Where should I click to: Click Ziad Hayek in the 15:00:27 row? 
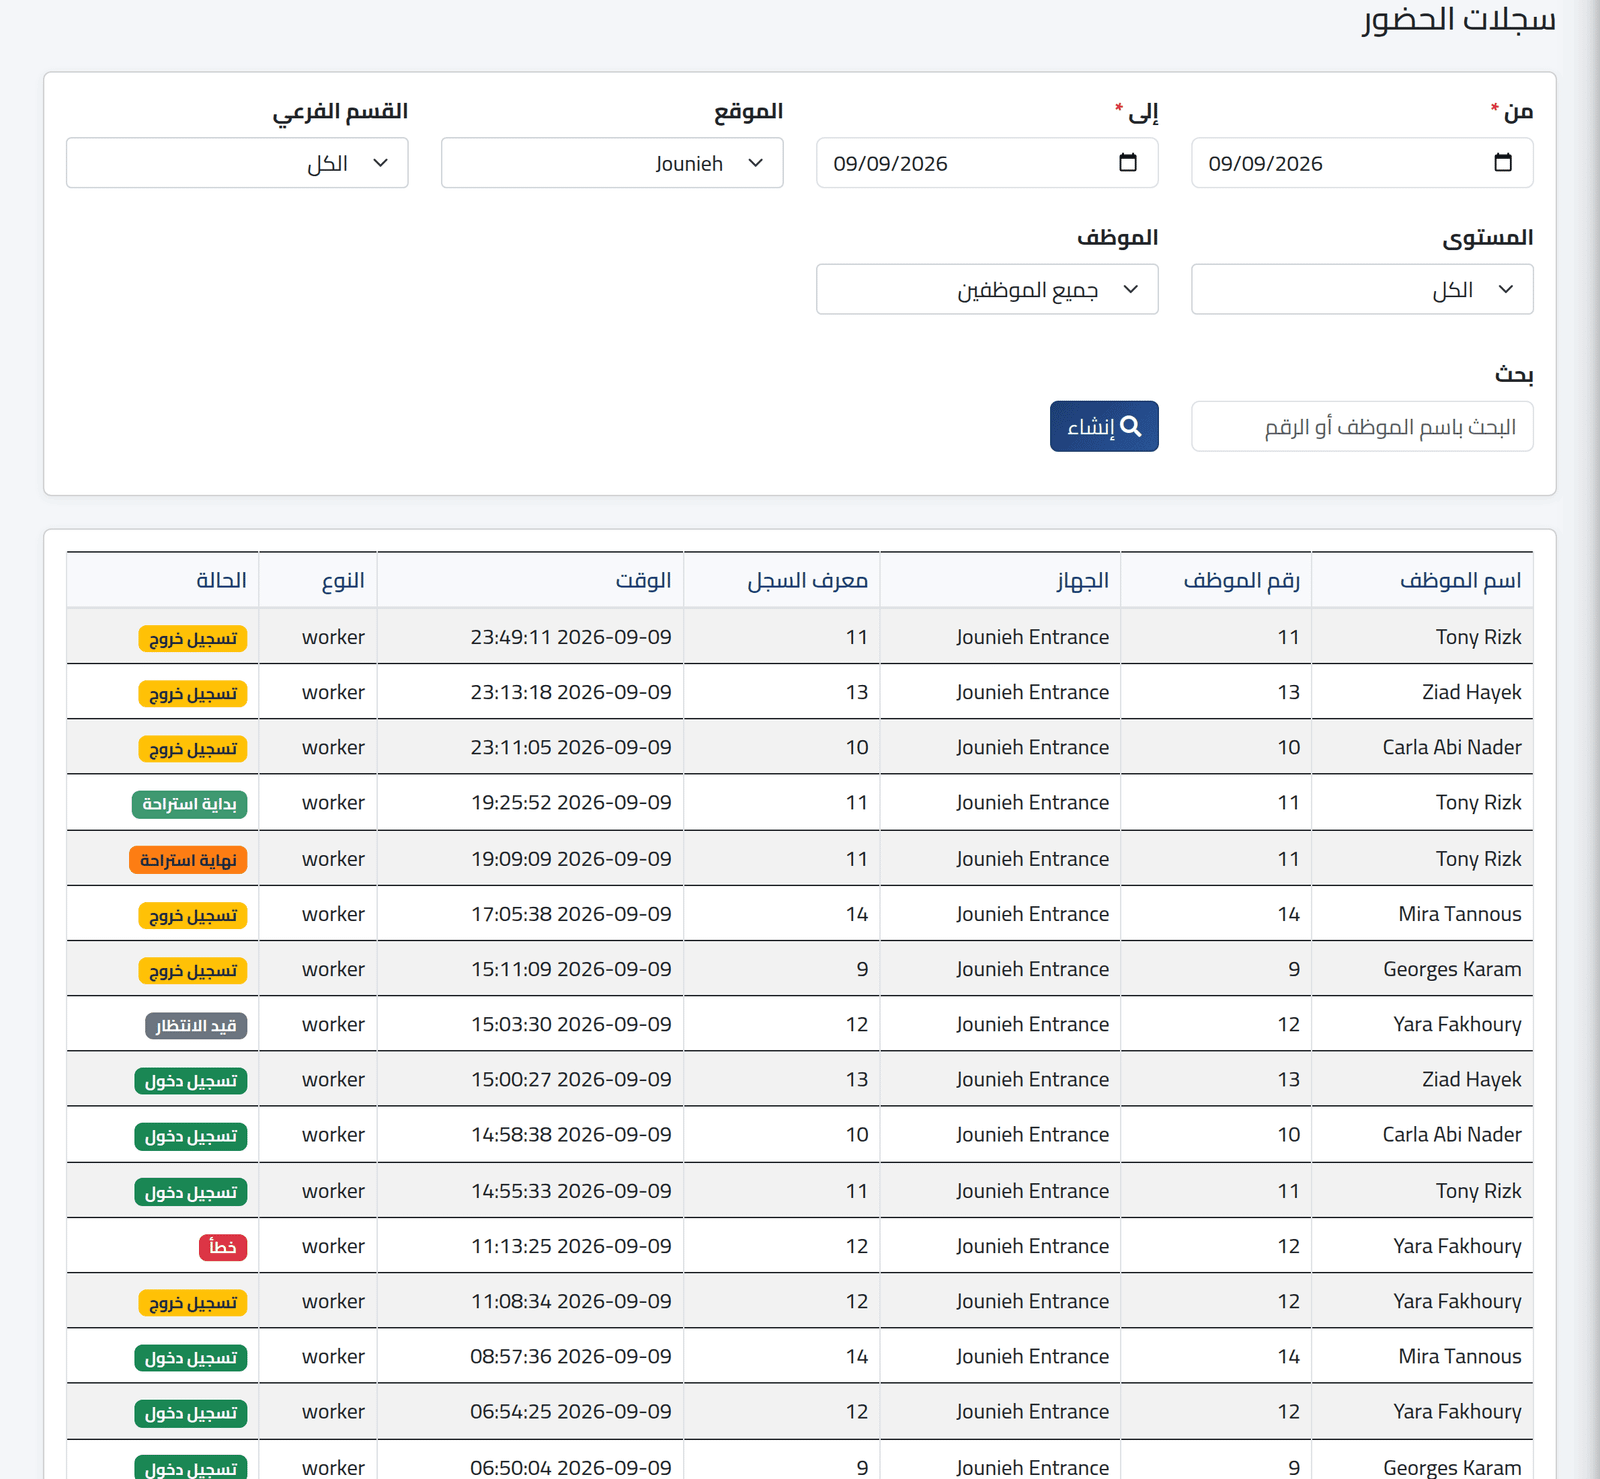tap(1472, 1079)
